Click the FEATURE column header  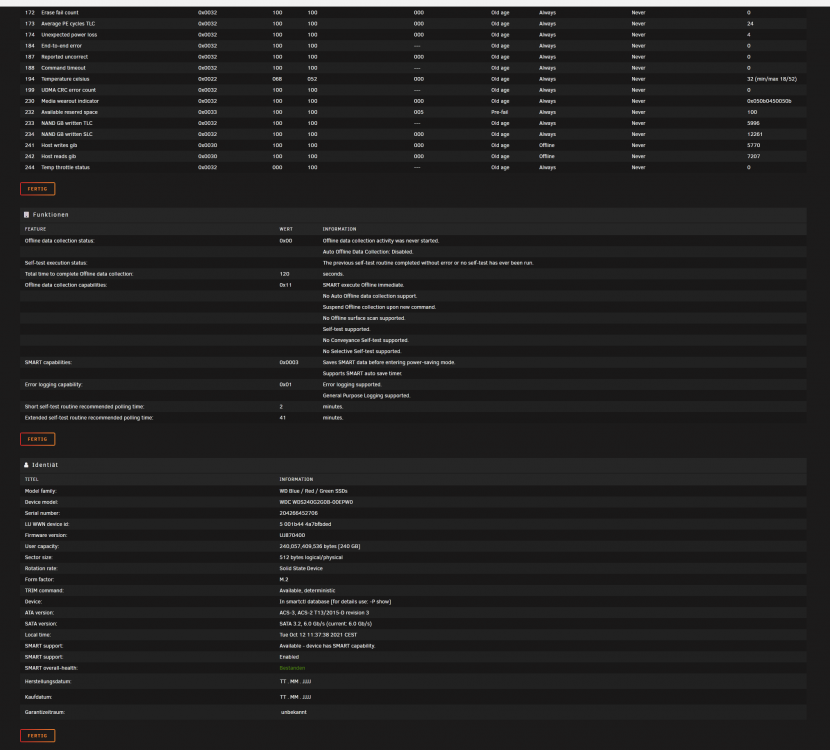tap(35, 229)
